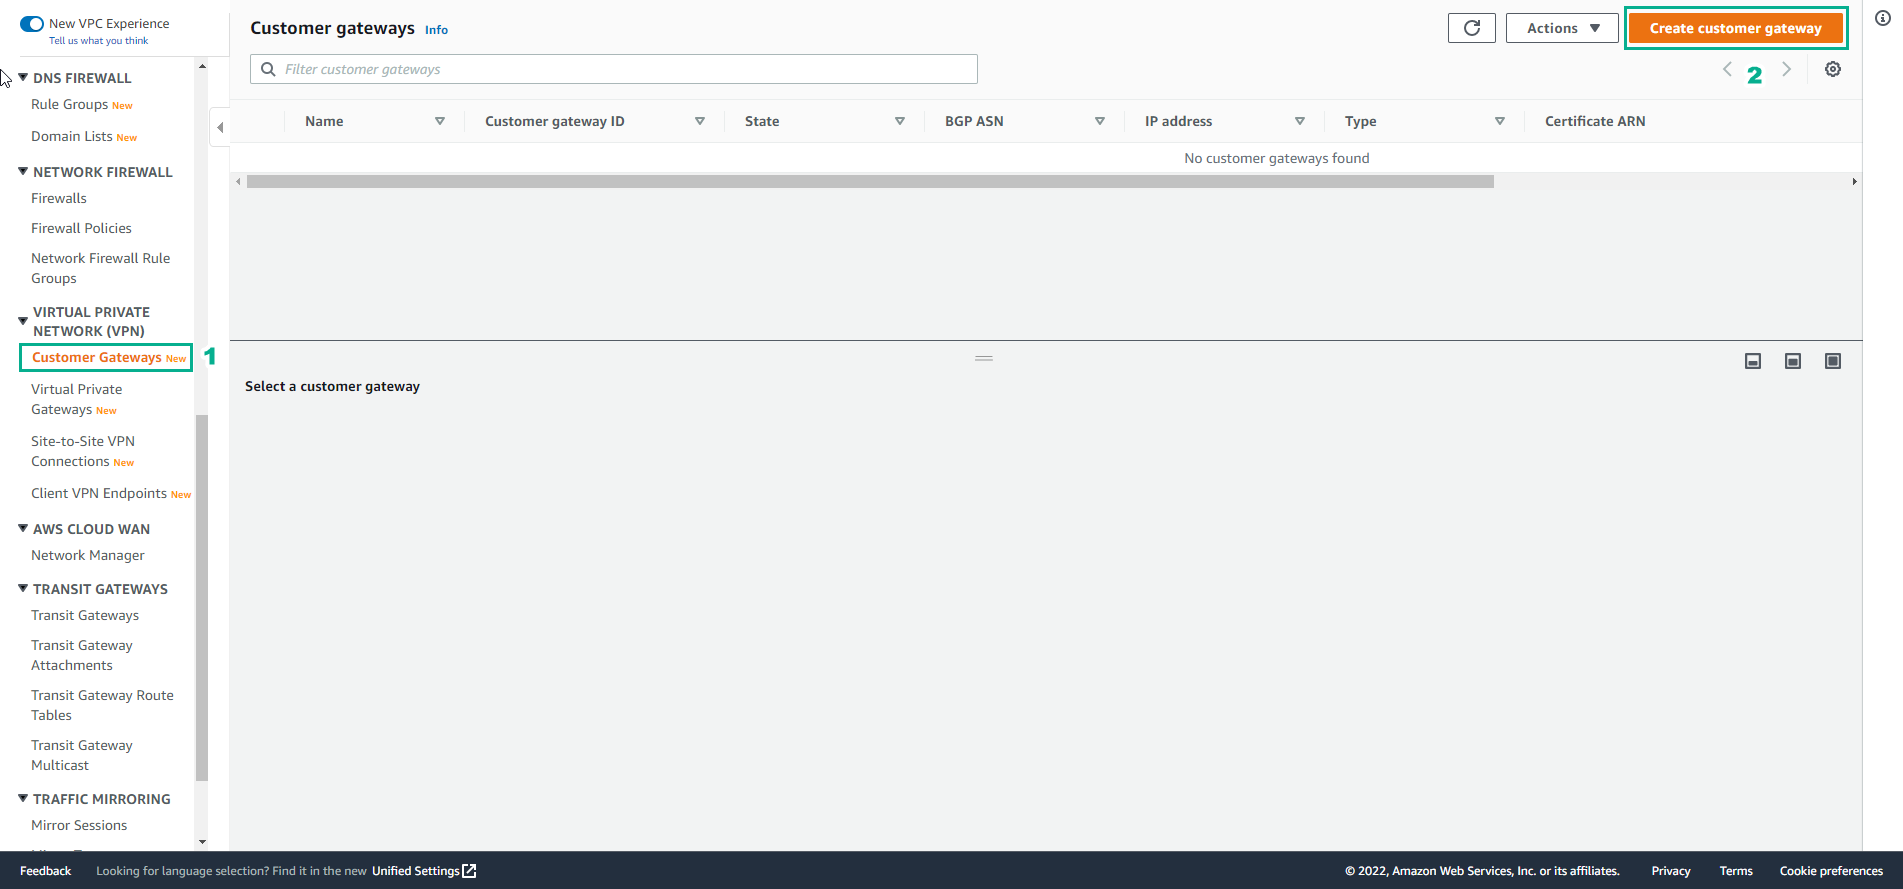Click sidebar scroll up arrow
The height and width of the screenshot is (889, 1903).
(x=202, y=66)
